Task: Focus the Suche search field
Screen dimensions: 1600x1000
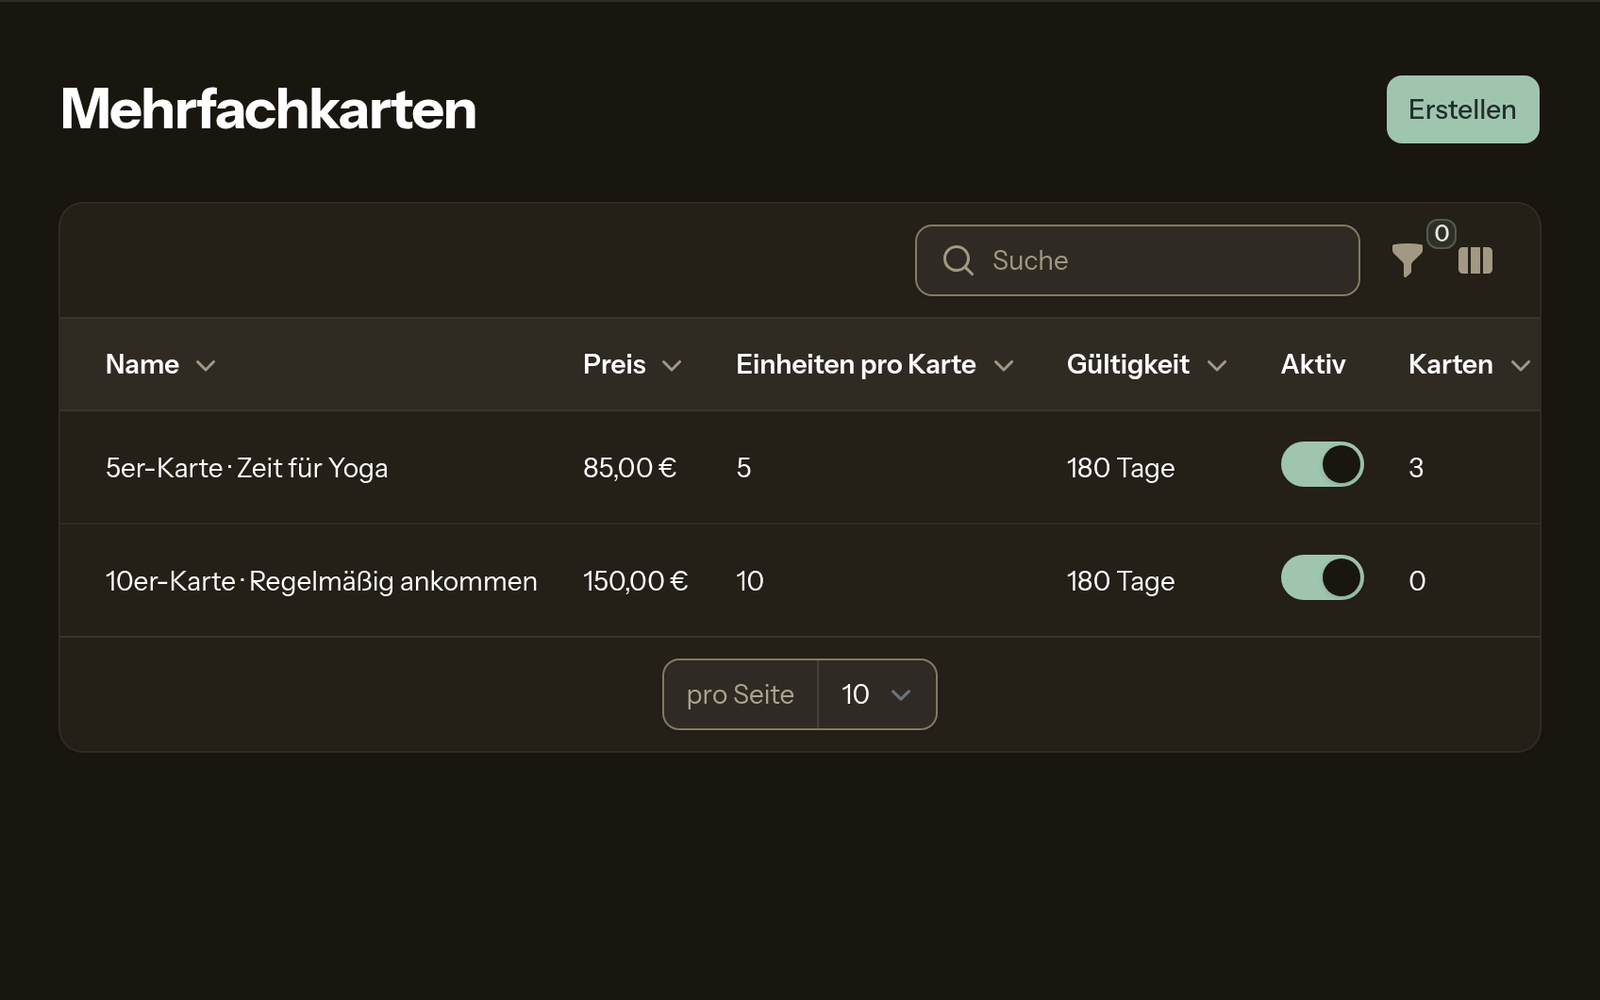Action: (x=1137, y=260)
